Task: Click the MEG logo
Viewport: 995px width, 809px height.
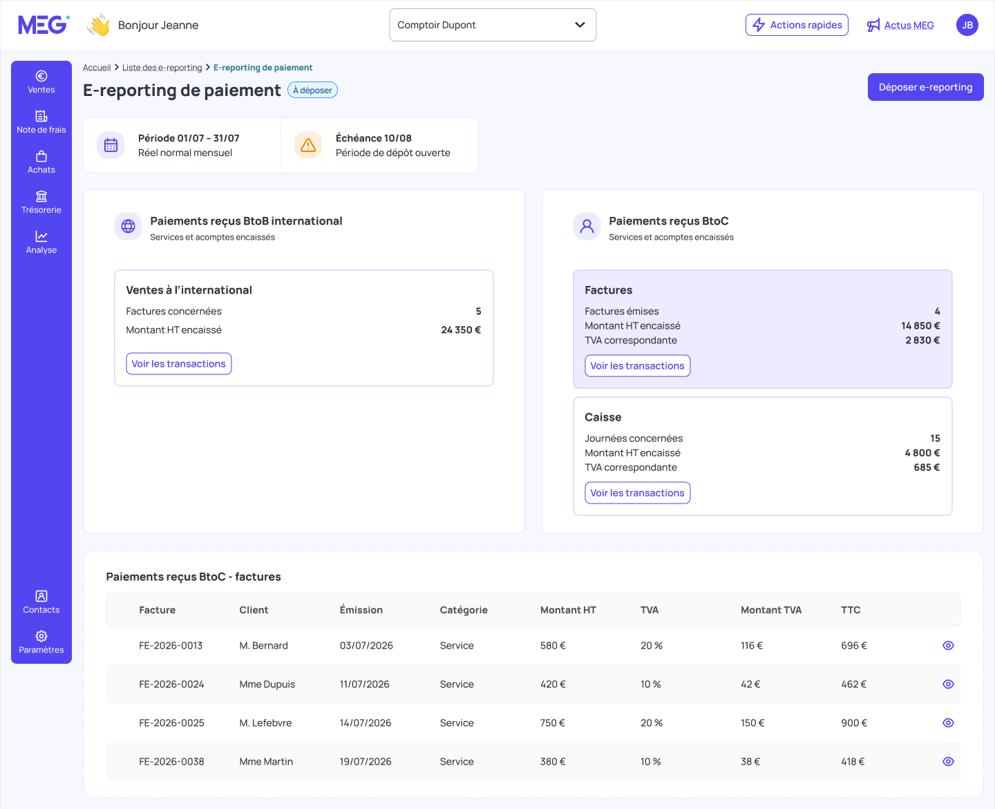Action: coord(44,25)
